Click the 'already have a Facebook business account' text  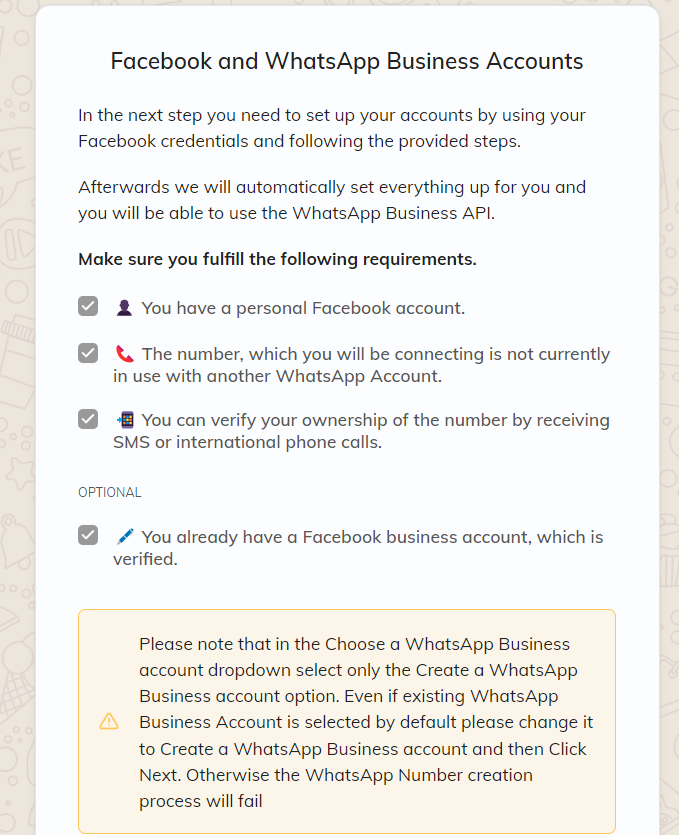click(x=358, y=548)
